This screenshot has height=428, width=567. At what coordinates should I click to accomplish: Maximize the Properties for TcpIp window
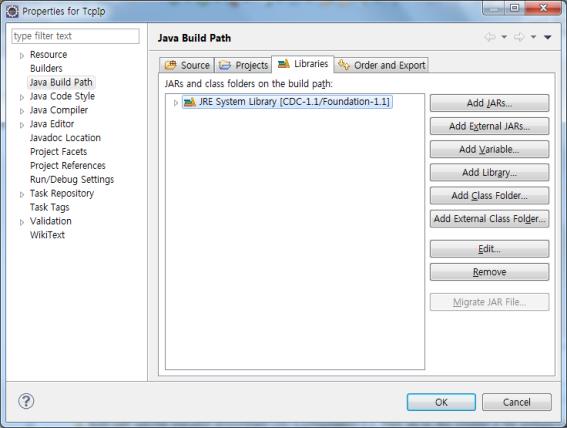(x=514, y=8)
